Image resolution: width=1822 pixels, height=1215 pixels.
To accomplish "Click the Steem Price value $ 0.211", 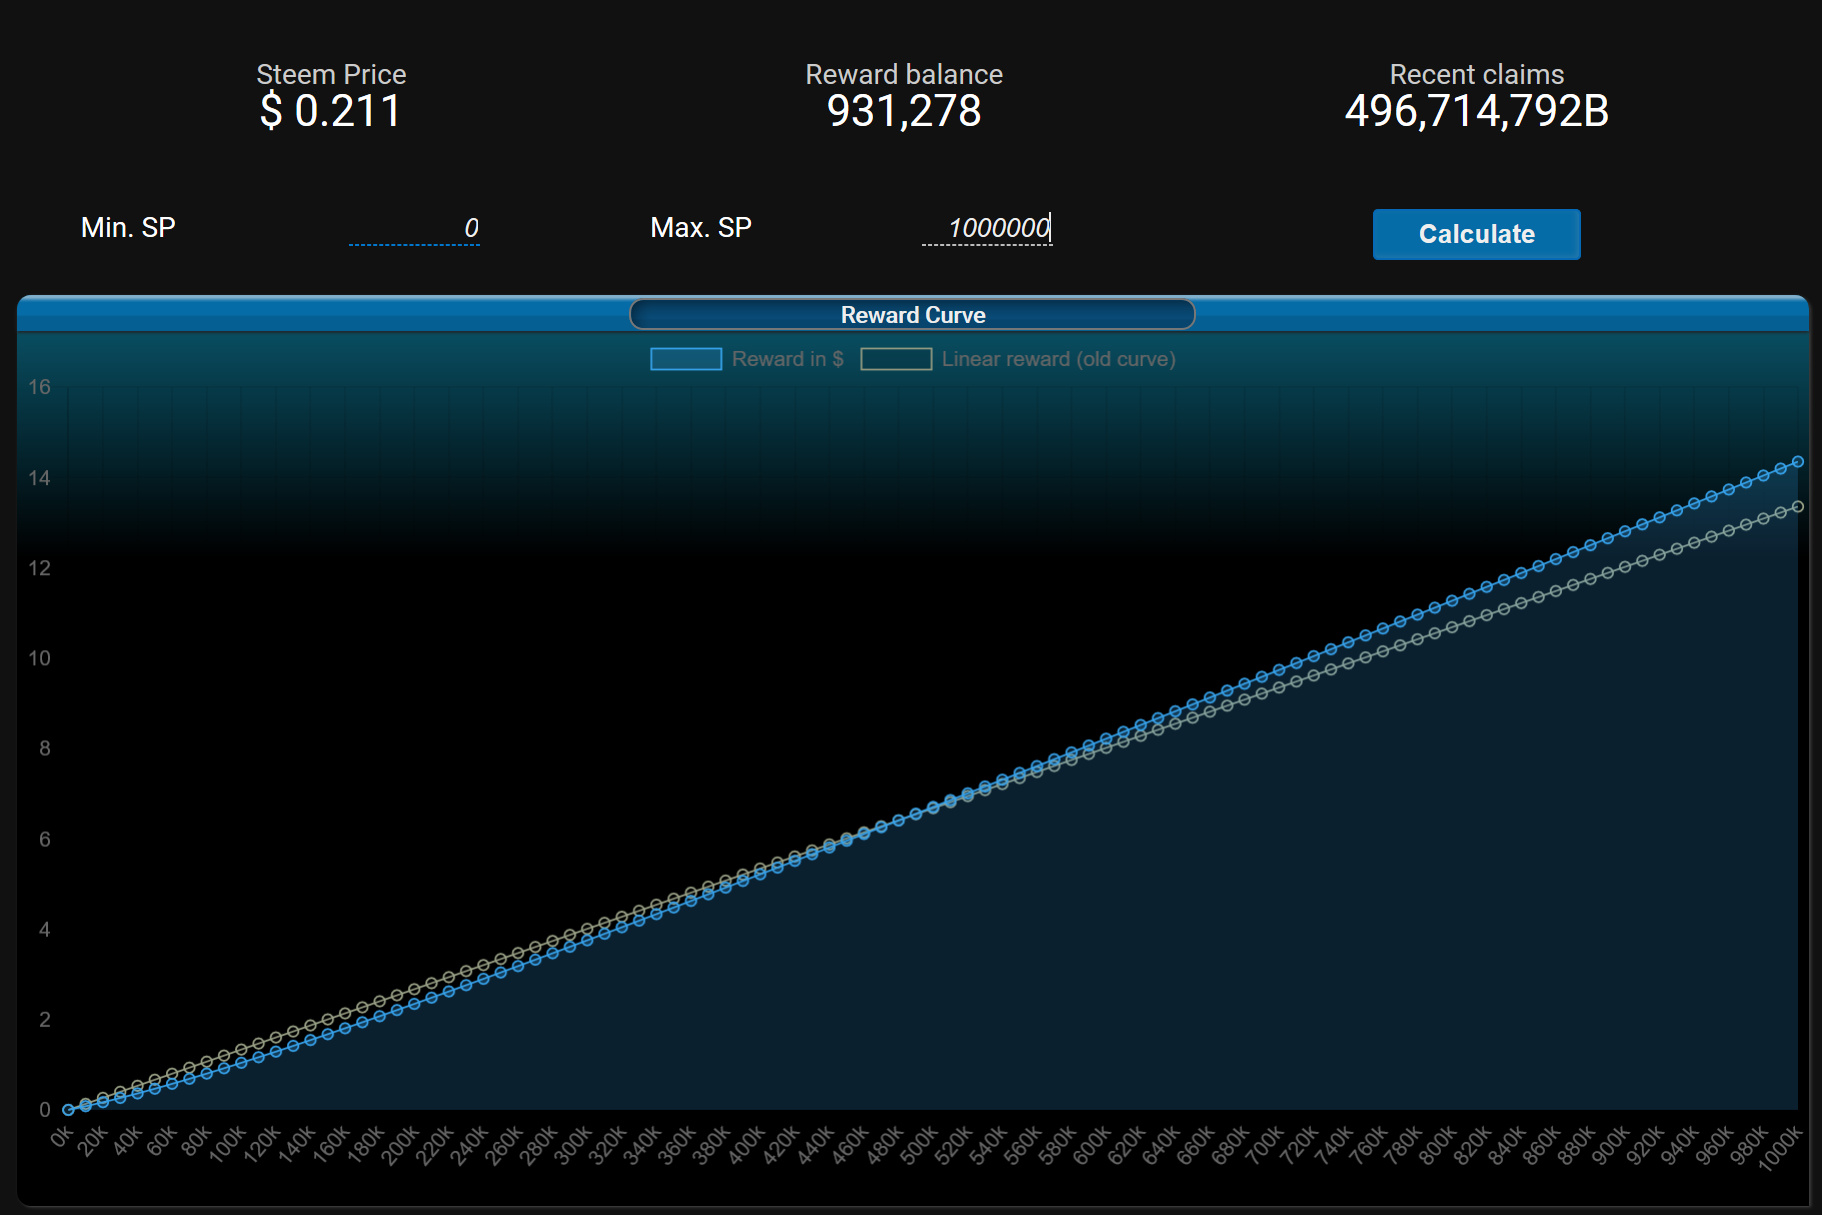I will click(x=331, y=111).
